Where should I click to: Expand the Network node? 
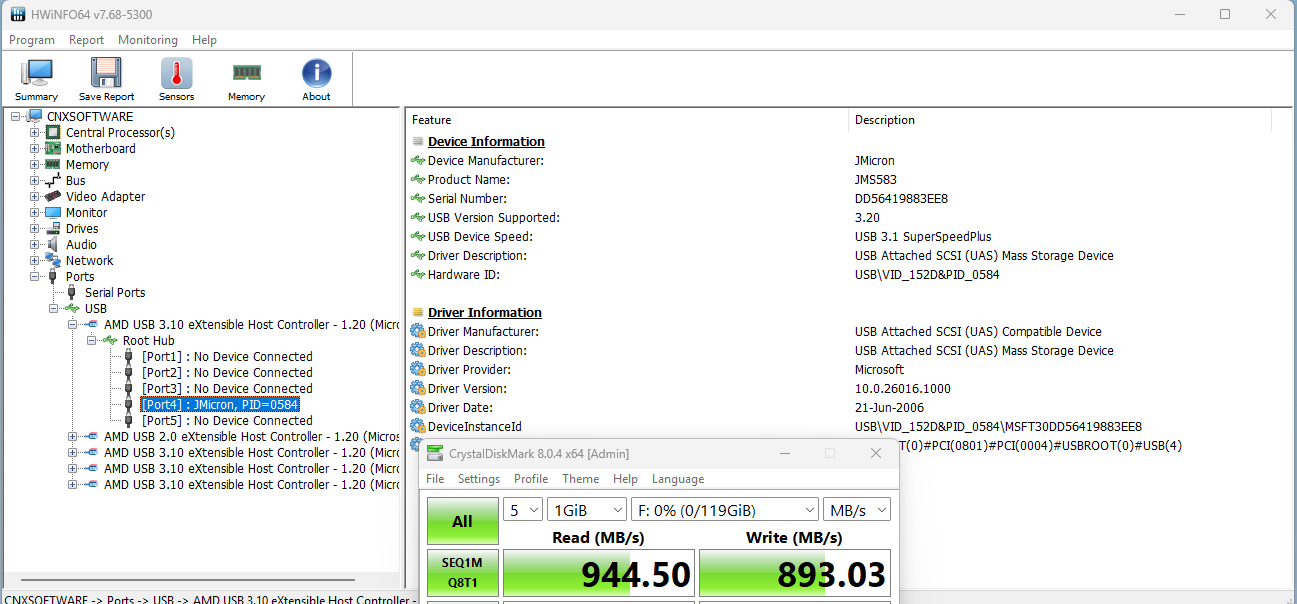[x=35, y=261]
